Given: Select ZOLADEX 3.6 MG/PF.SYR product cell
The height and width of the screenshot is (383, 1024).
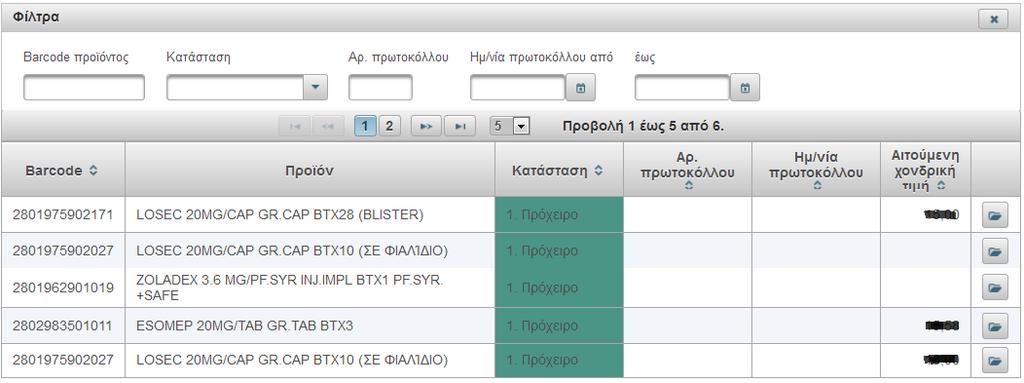Looking at the screenshot, I should (310, 288).
